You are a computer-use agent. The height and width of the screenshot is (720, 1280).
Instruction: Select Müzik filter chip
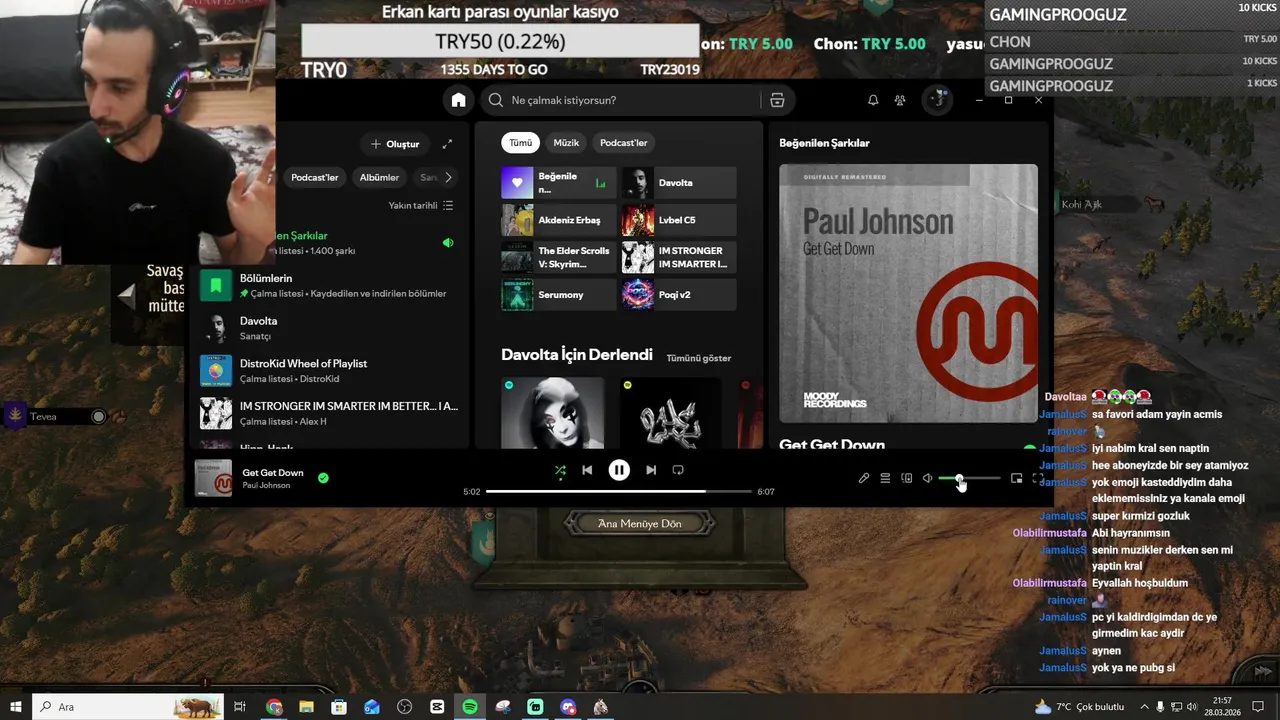click(x=566, y=143)
